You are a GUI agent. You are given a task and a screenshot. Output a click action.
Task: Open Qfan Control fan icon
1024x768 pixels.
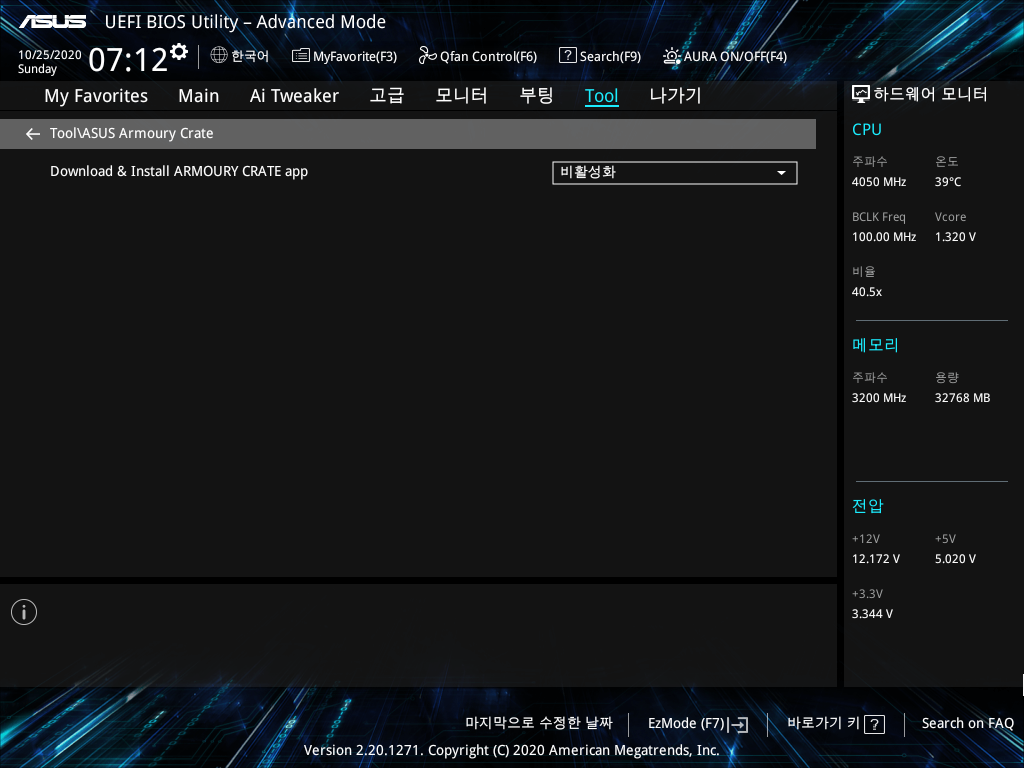pos(427,56)
